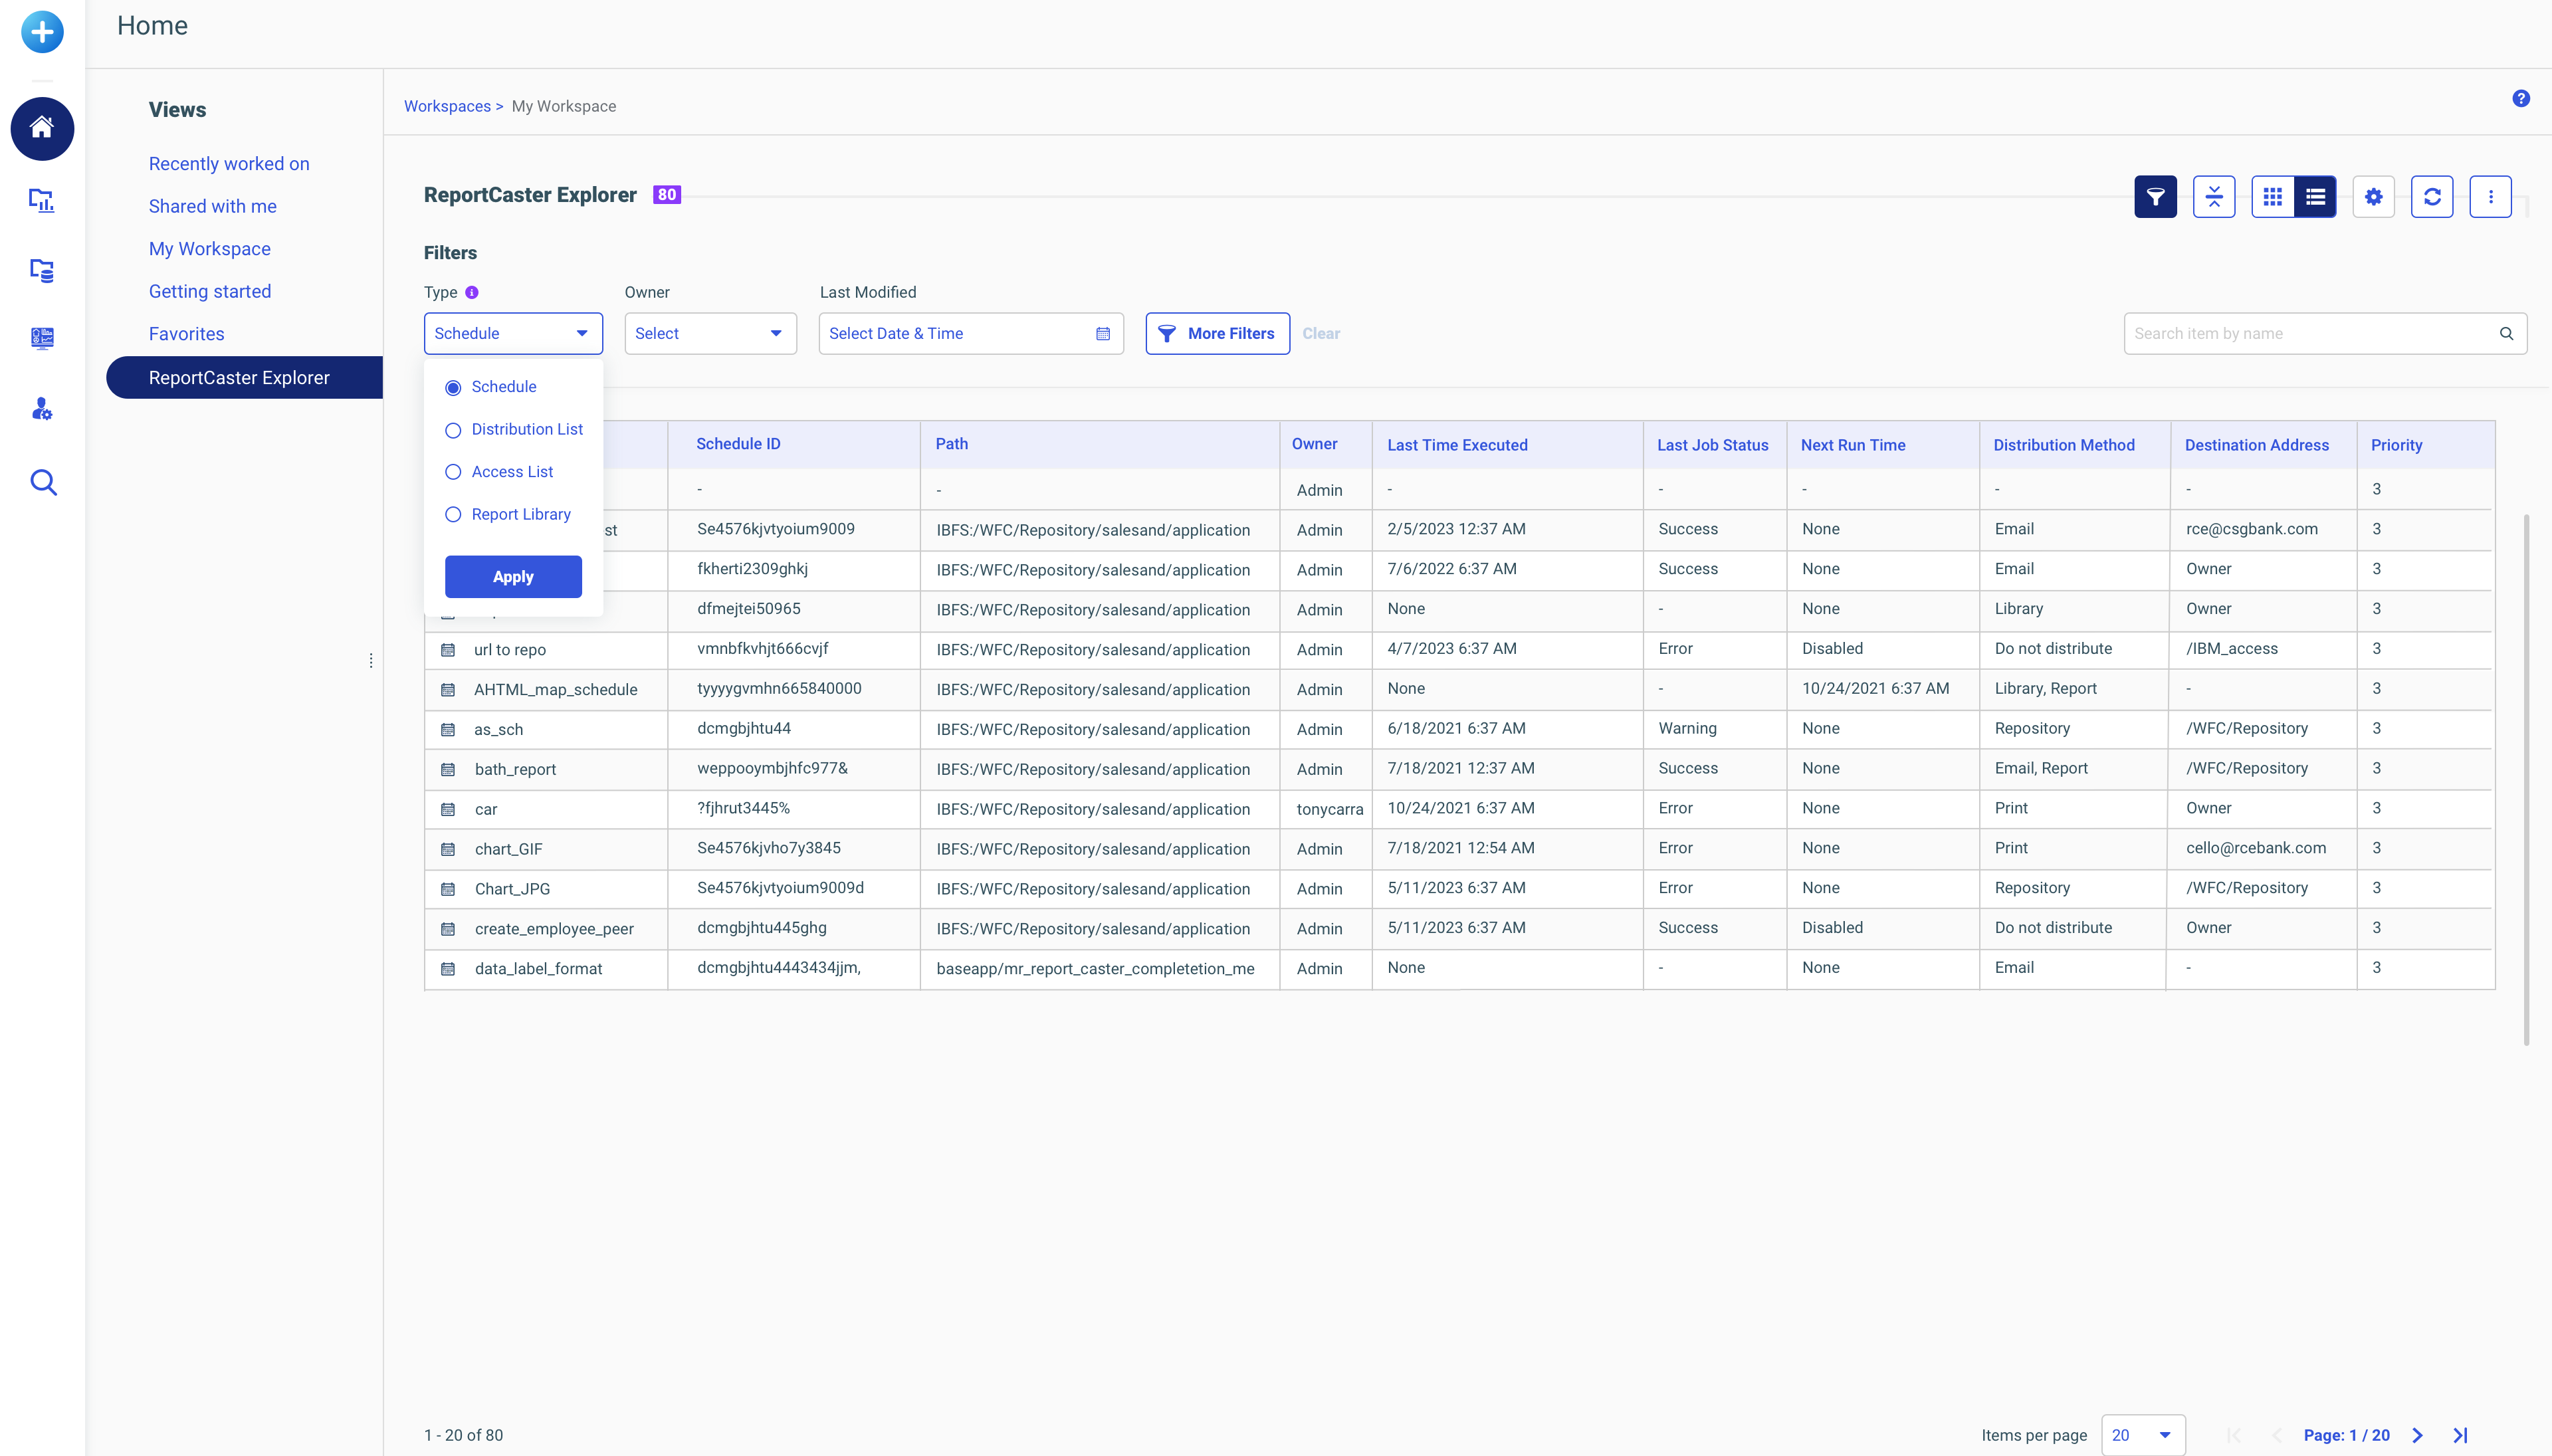This screenshot has height=1456, width=2552.
Task: Open Shared with me view
Action: coord(213,206)
